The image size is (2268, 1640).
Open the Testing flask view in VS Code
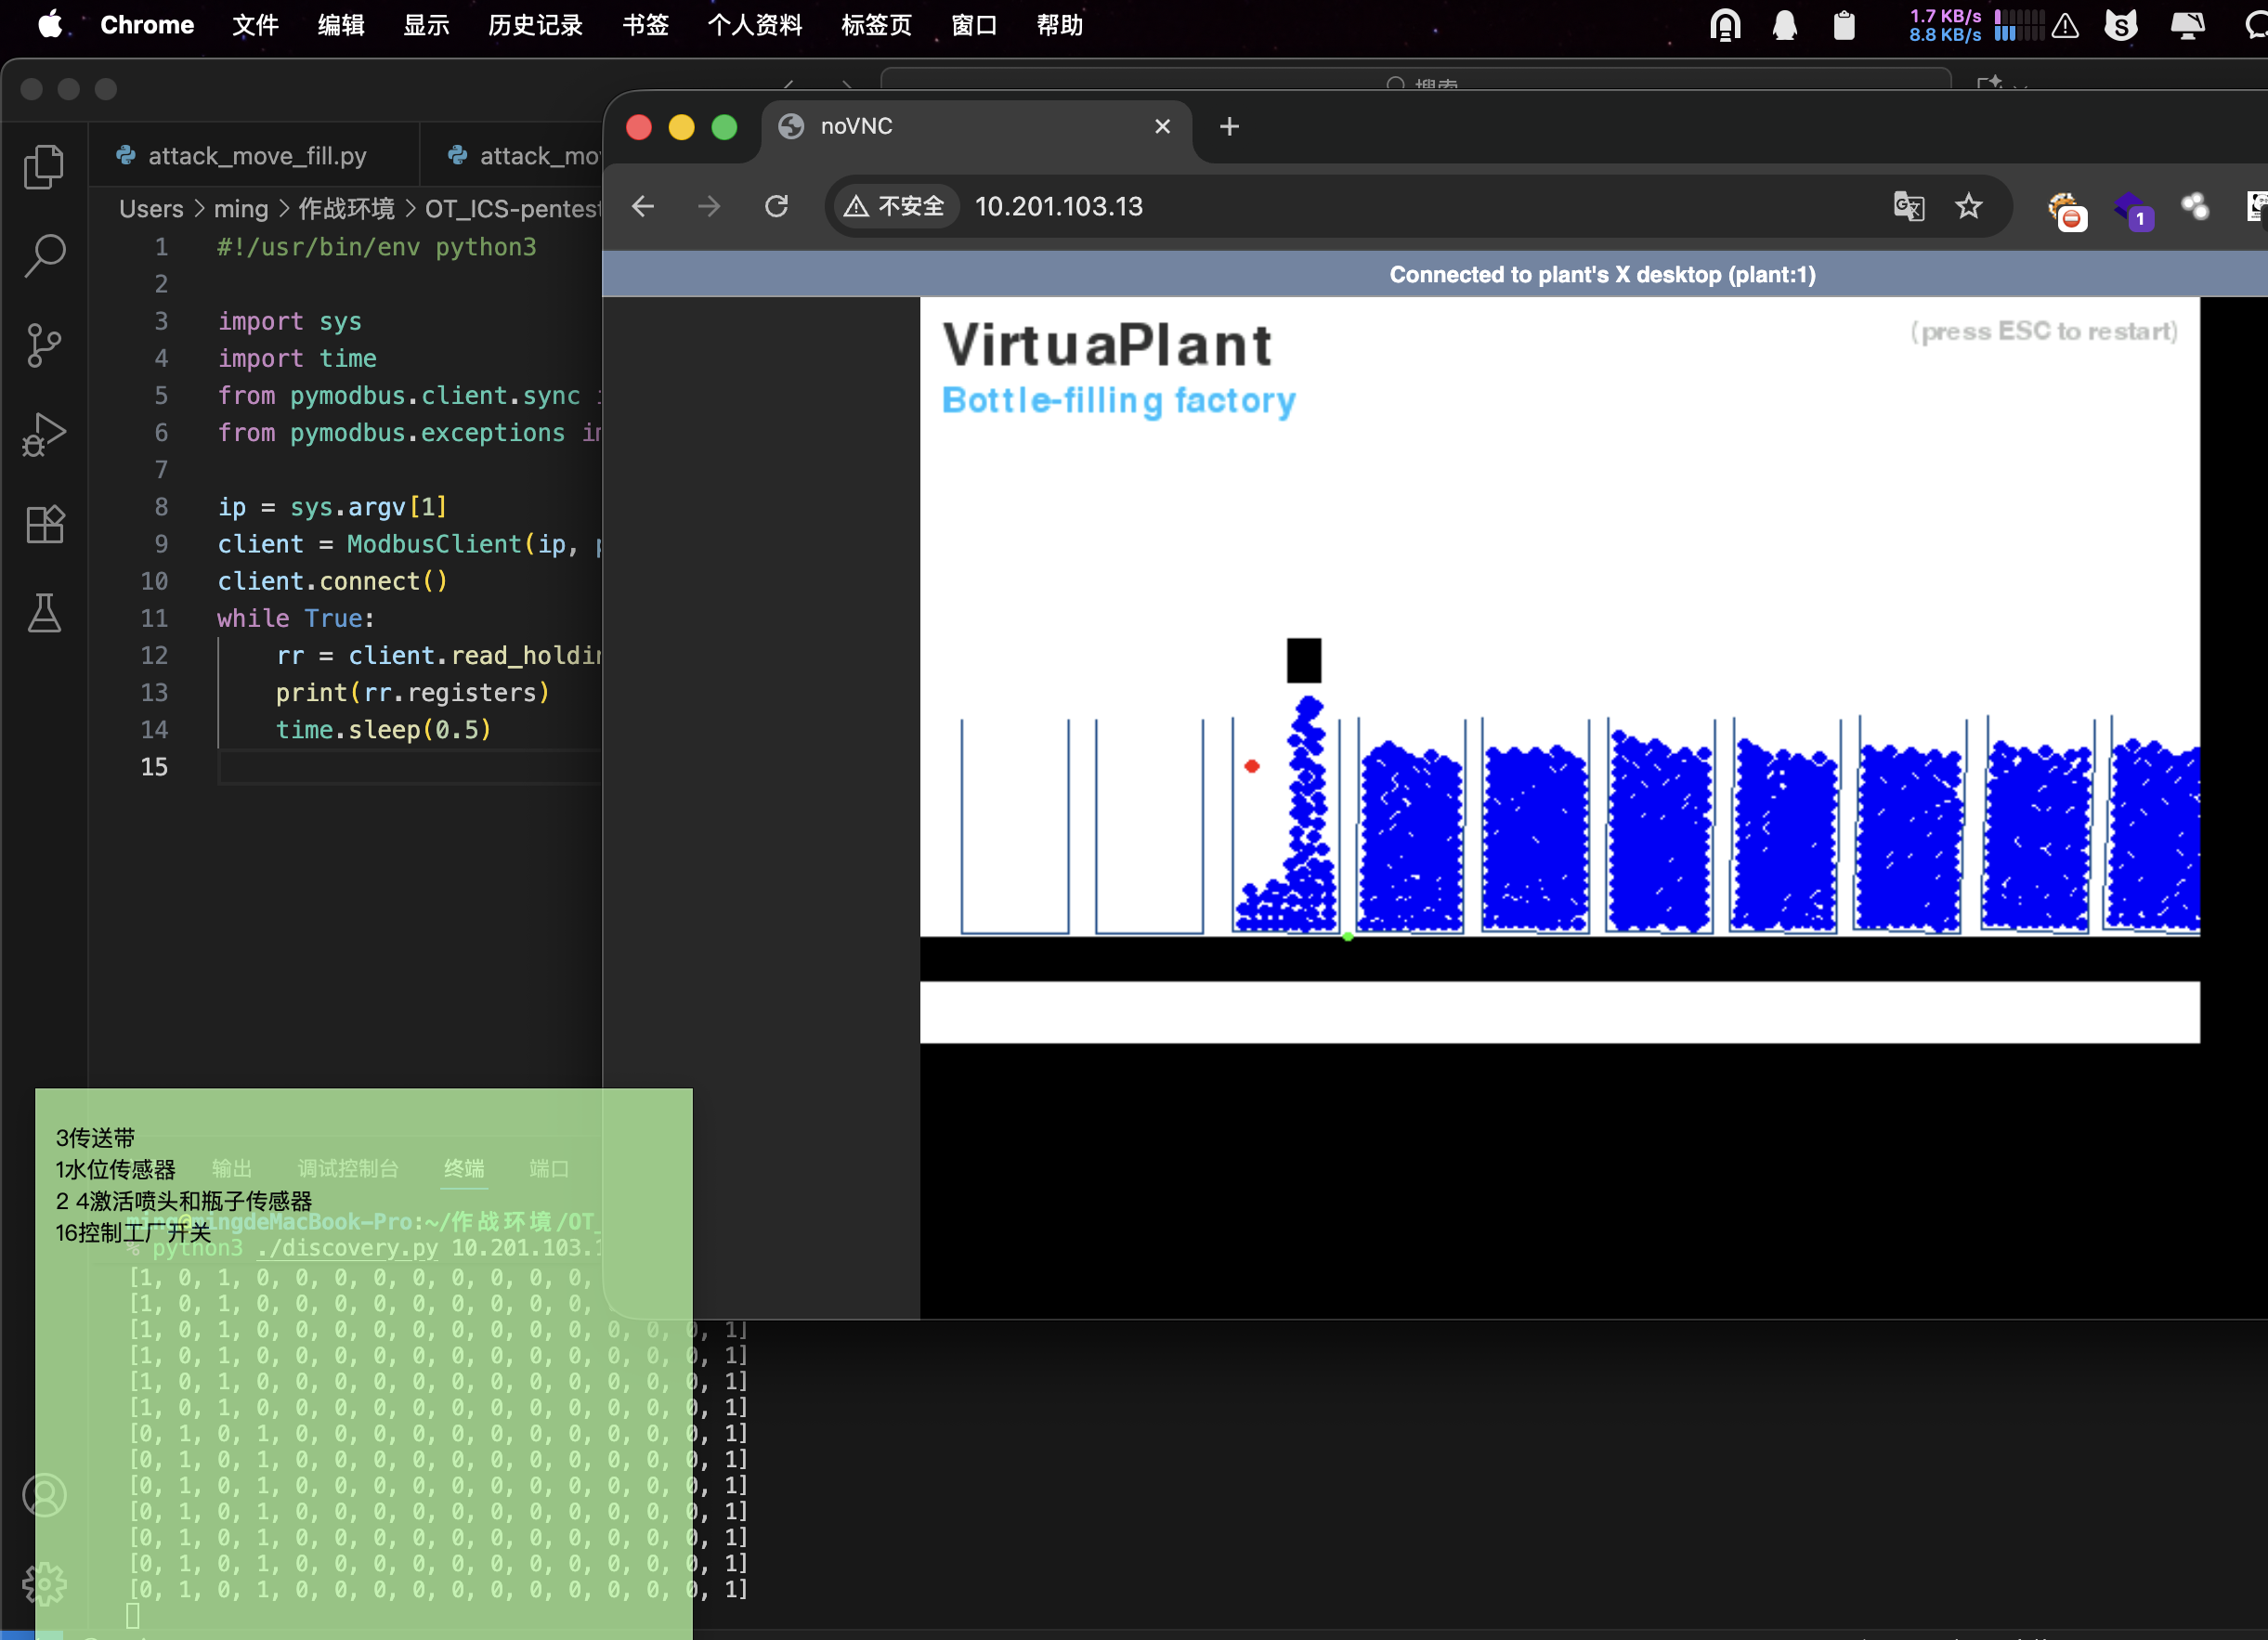click(44, 613)
